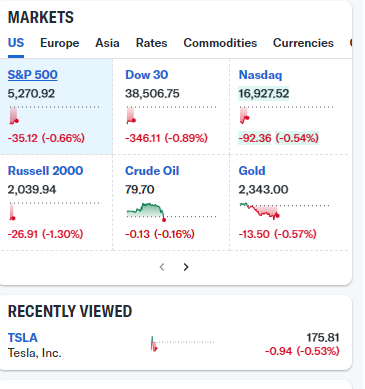Open the Dow 30 mini chart

(171, 115)
